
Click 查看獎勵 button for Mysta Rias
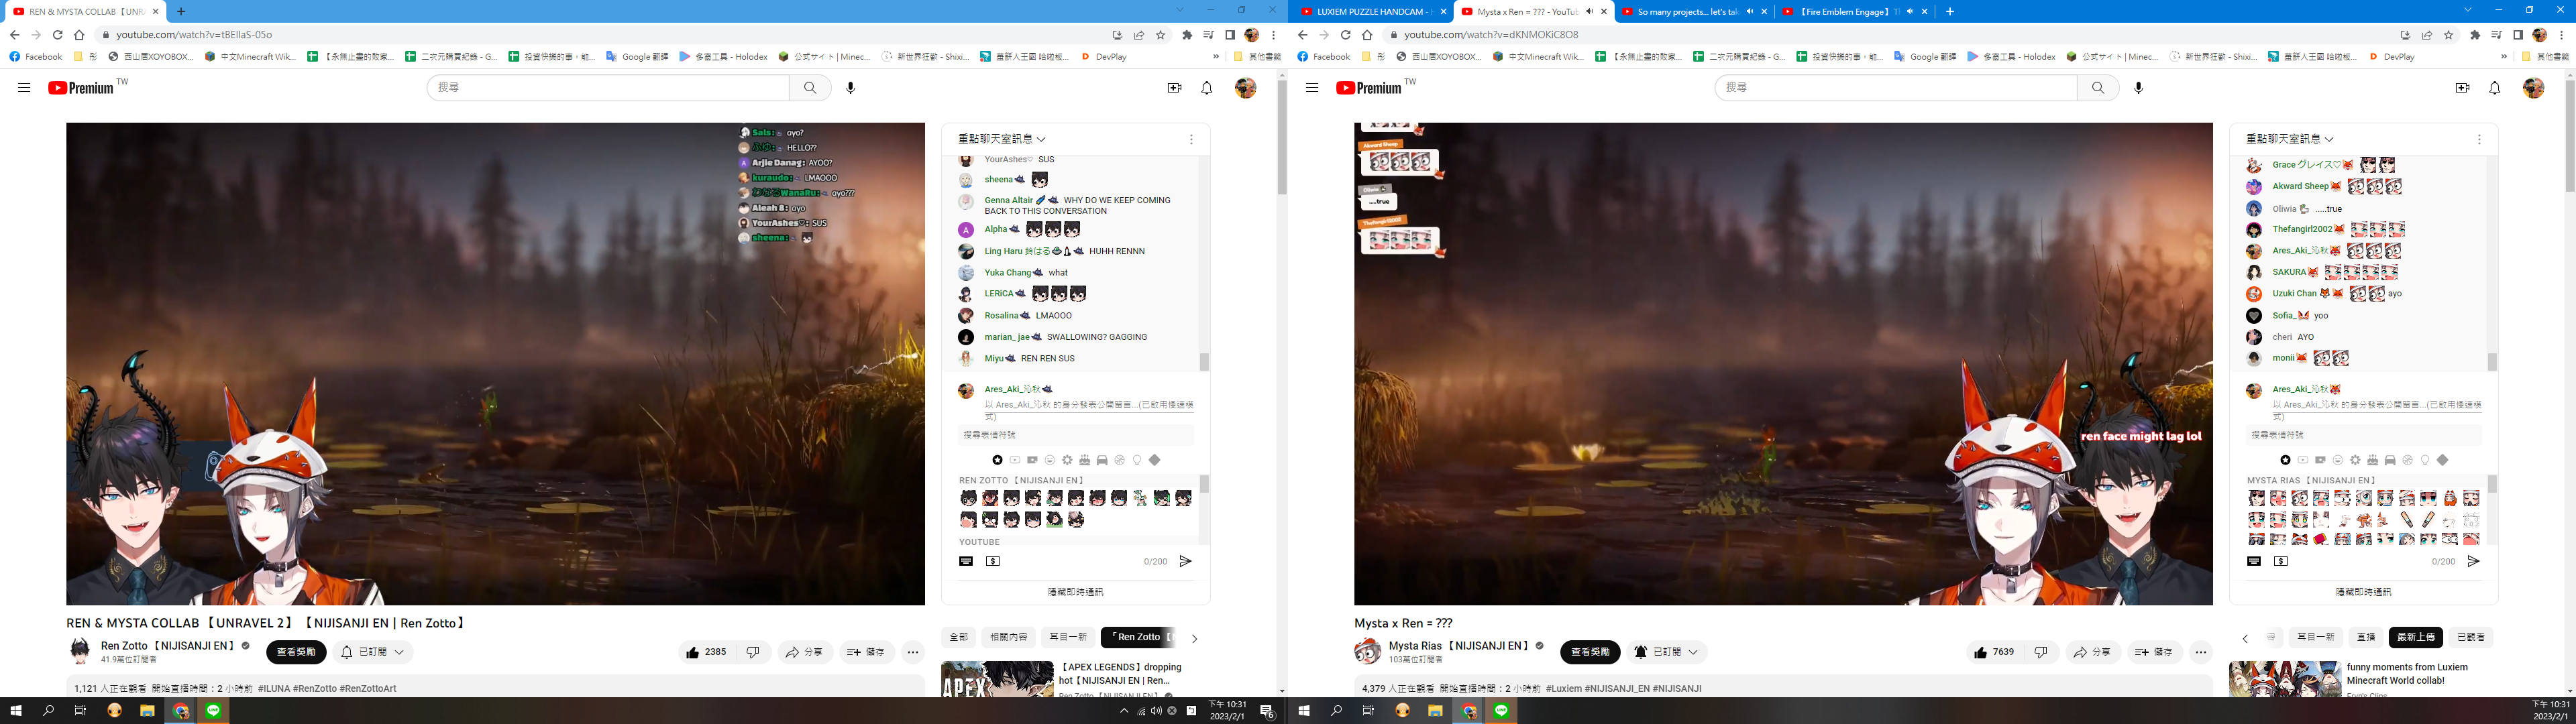pyautogui.click(x=1590, y=652)
